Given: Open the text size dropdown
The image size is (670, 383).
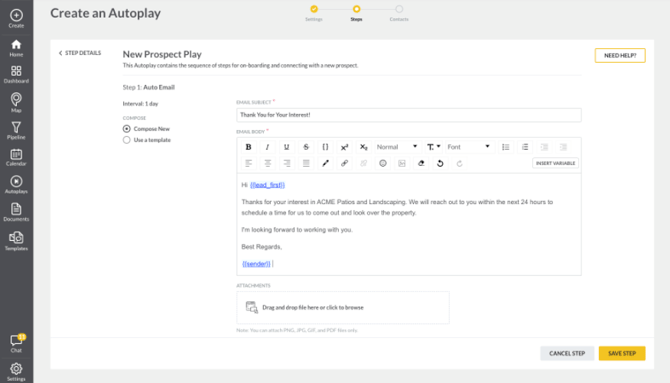Looking at the screenshot, I should tap(433, 147).
